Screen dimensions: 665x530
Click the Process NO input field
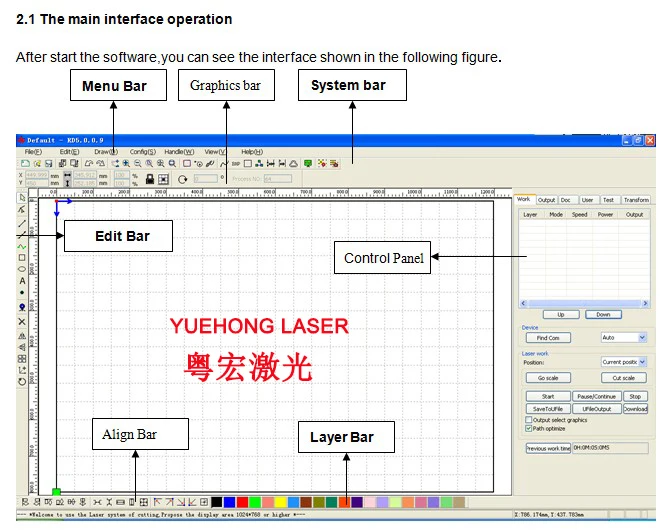pyautogui.click(x=278, y=179)
